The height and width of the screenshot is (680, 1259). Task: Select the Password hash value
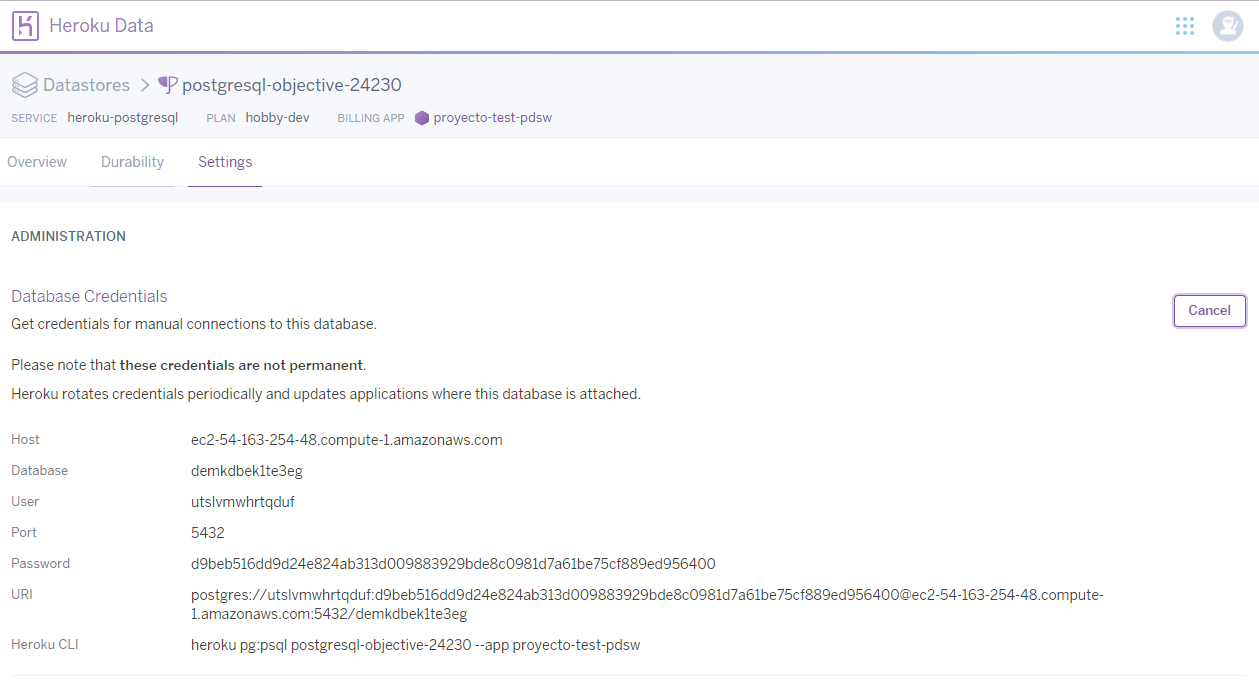453,564
